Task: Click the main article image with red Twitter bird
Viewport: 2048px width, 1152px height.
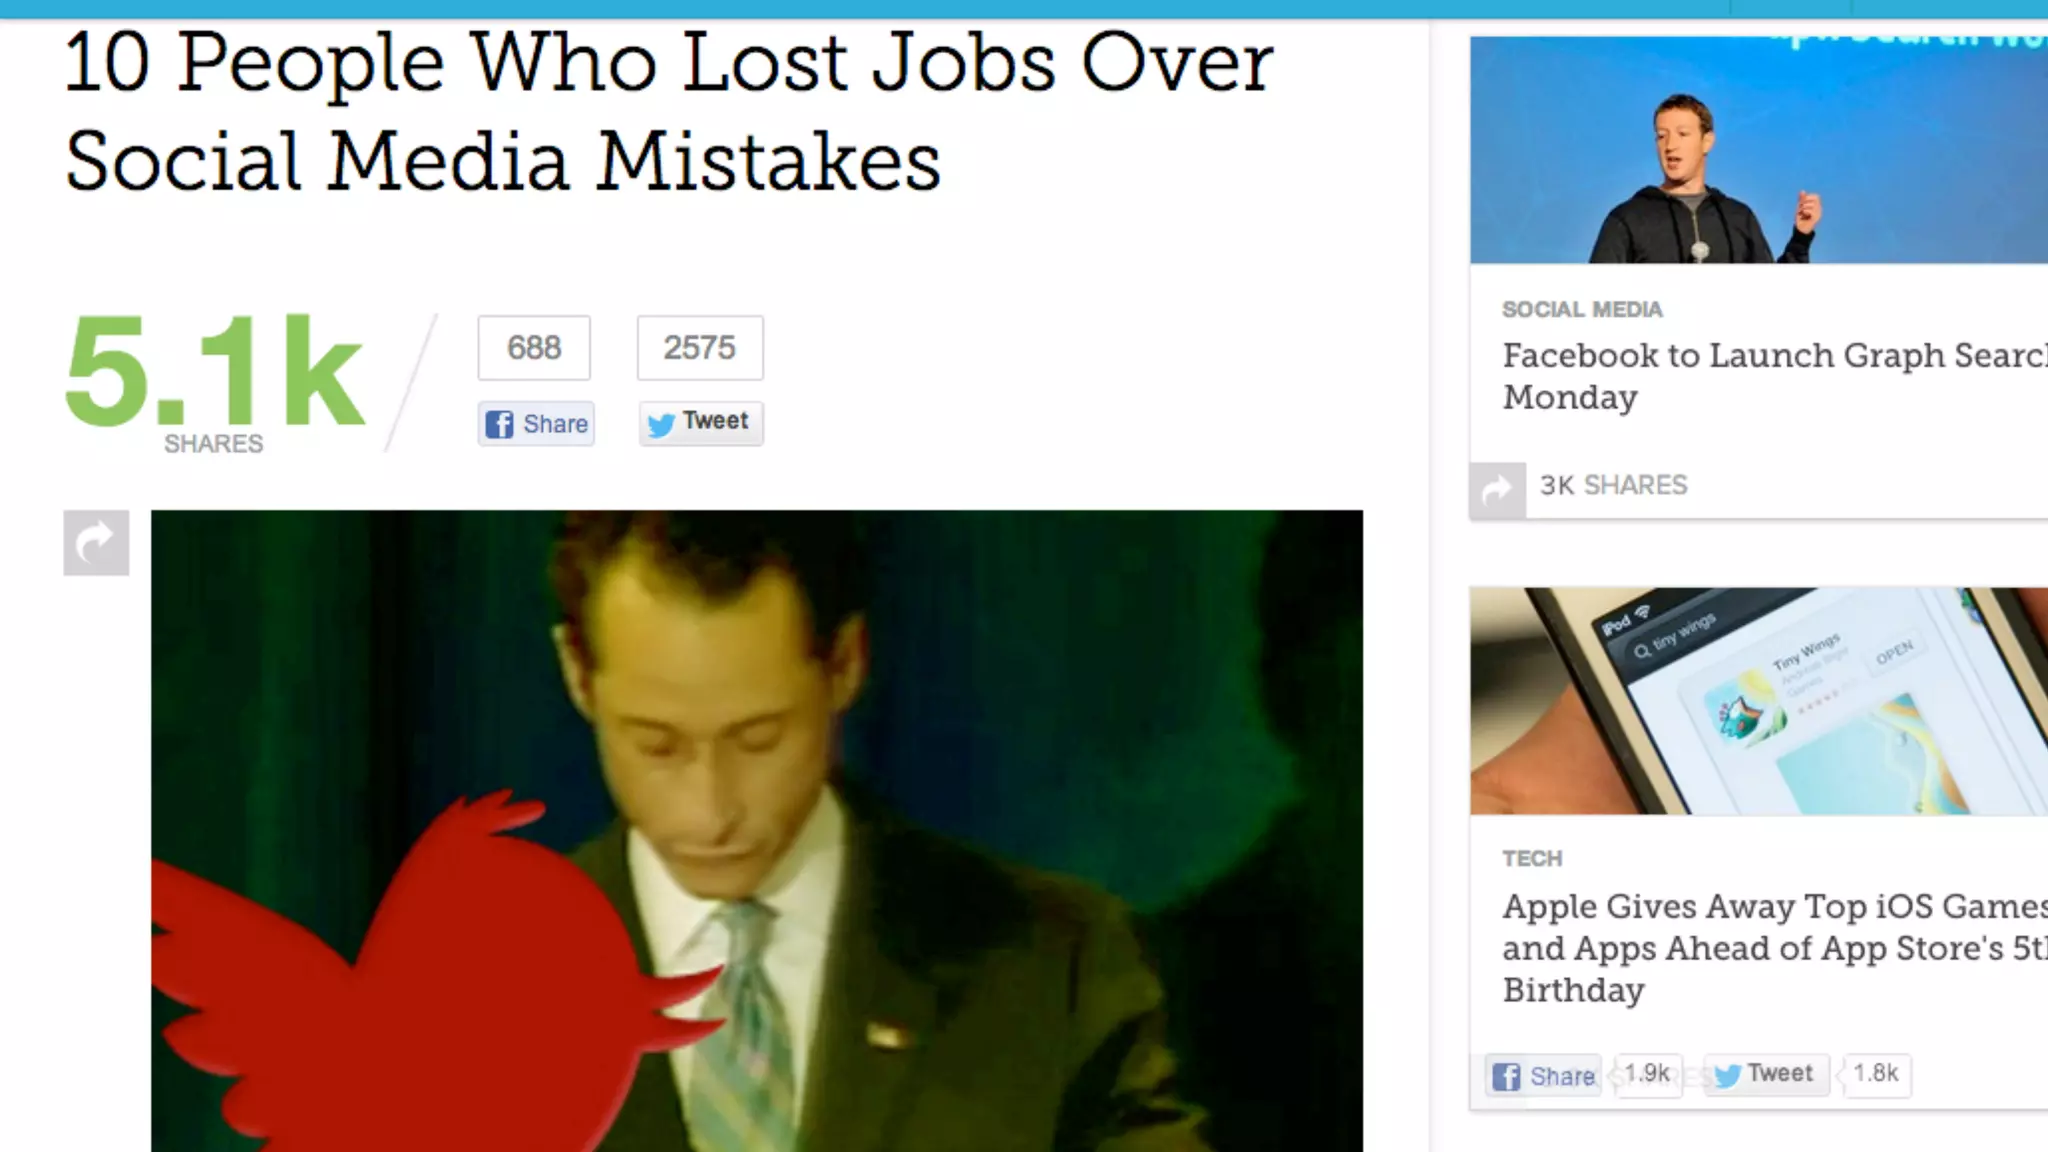Action: [x=757, y=831]
